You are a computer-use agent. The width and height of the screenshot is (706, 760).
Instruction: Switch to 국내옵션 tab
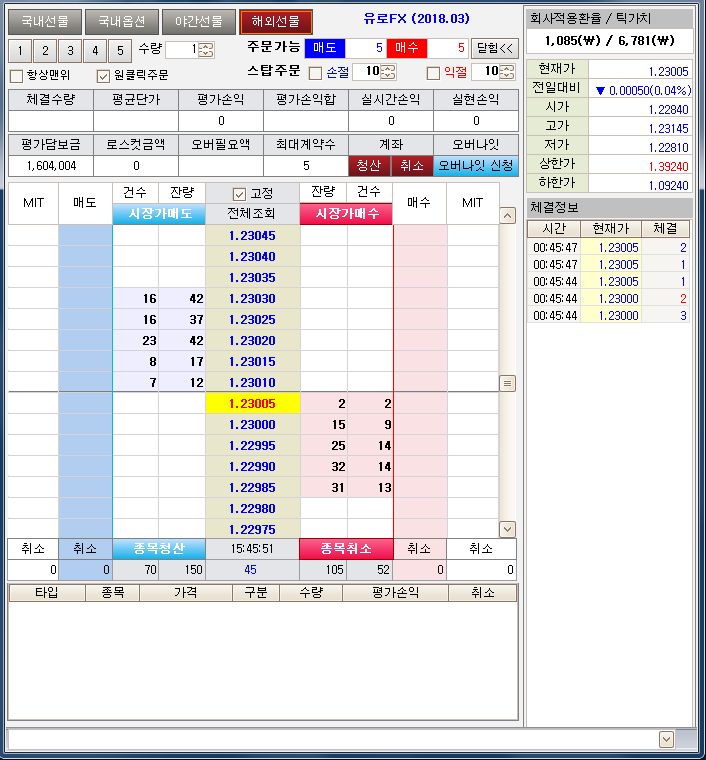(x=122, y=21)
